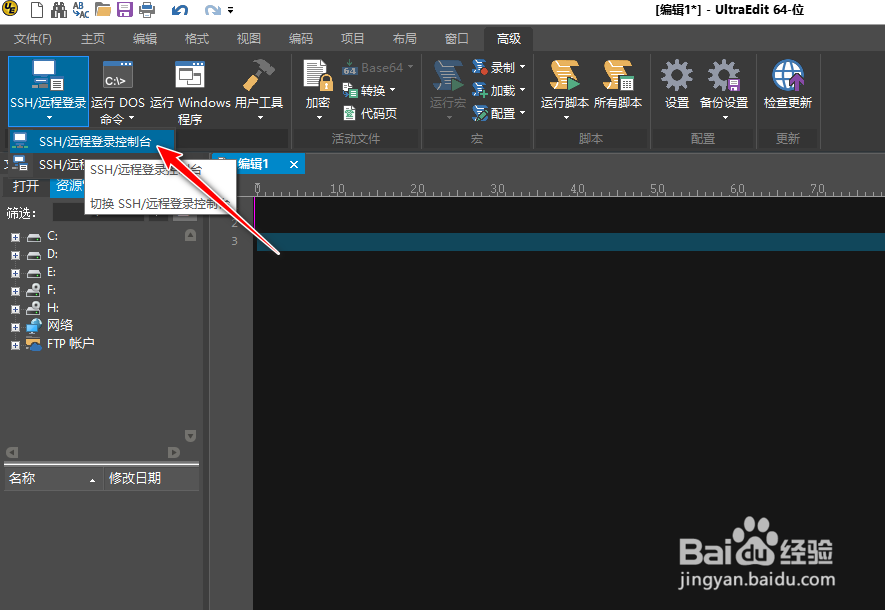Switch to the 资源 panel tab
This screenshot has width=885, height=610.
point(69,186)
